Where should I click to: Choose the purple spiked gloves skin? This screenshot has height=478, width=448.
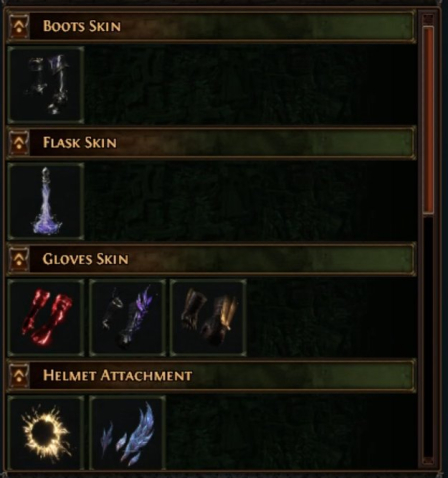[x=127, y=318]
